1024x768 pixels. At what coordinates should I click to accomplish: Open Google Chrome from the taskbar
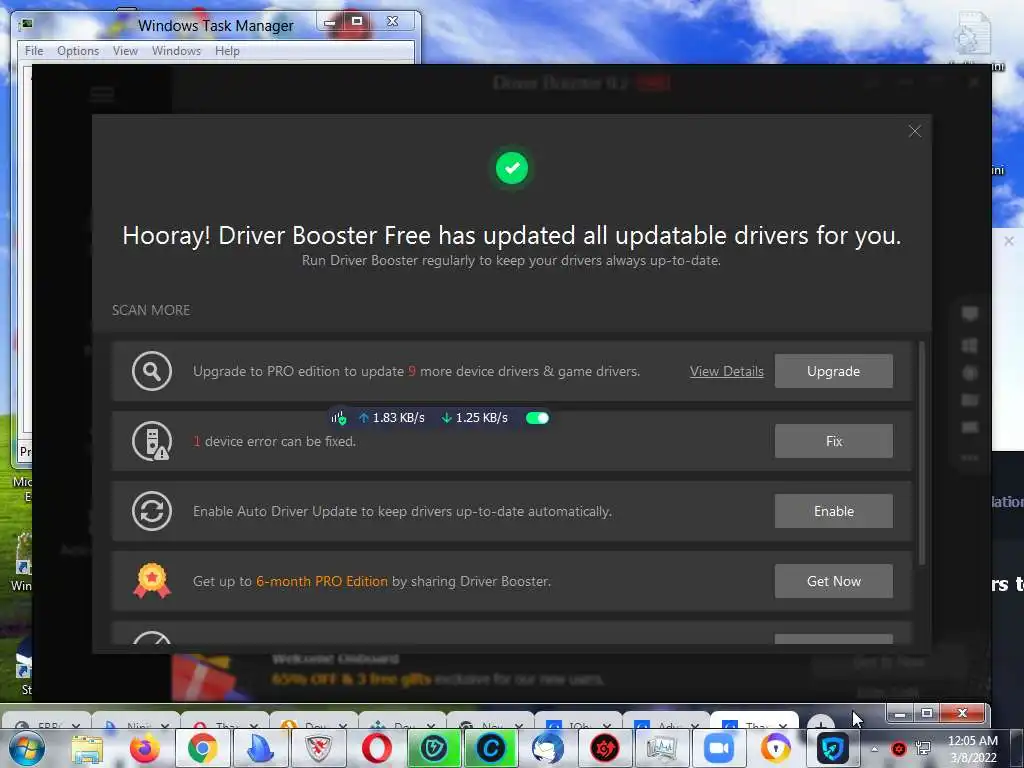(x=202, y=748)
